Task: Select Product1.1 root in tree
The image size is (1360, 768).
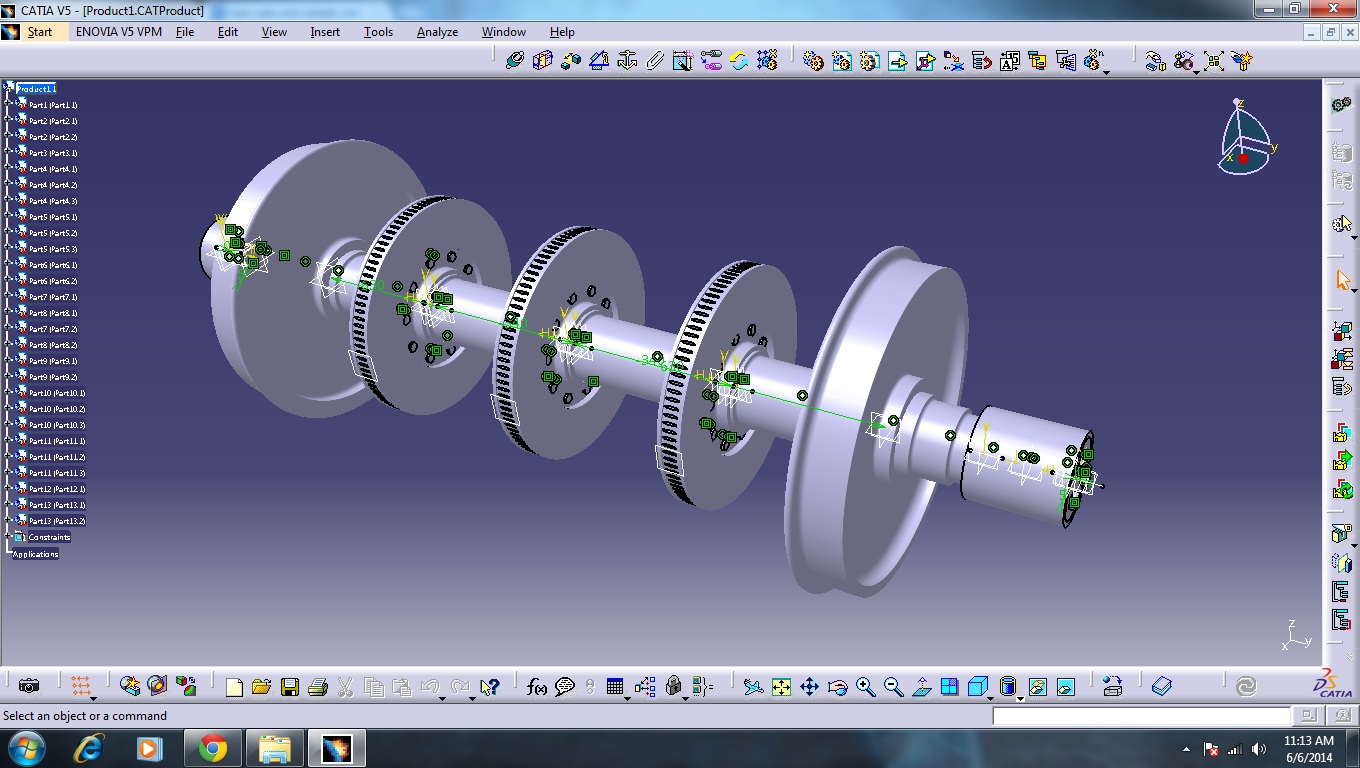Action: [36, 89]
